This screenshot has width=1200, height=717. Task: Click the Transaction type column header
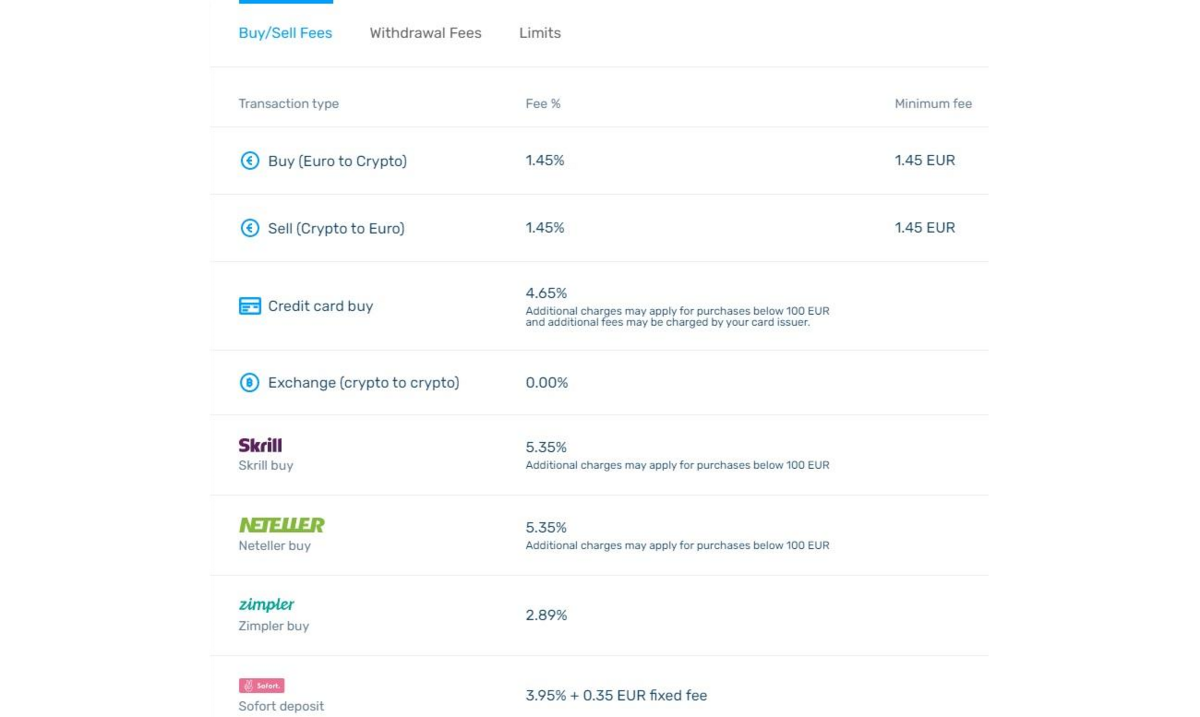point(288,104)
